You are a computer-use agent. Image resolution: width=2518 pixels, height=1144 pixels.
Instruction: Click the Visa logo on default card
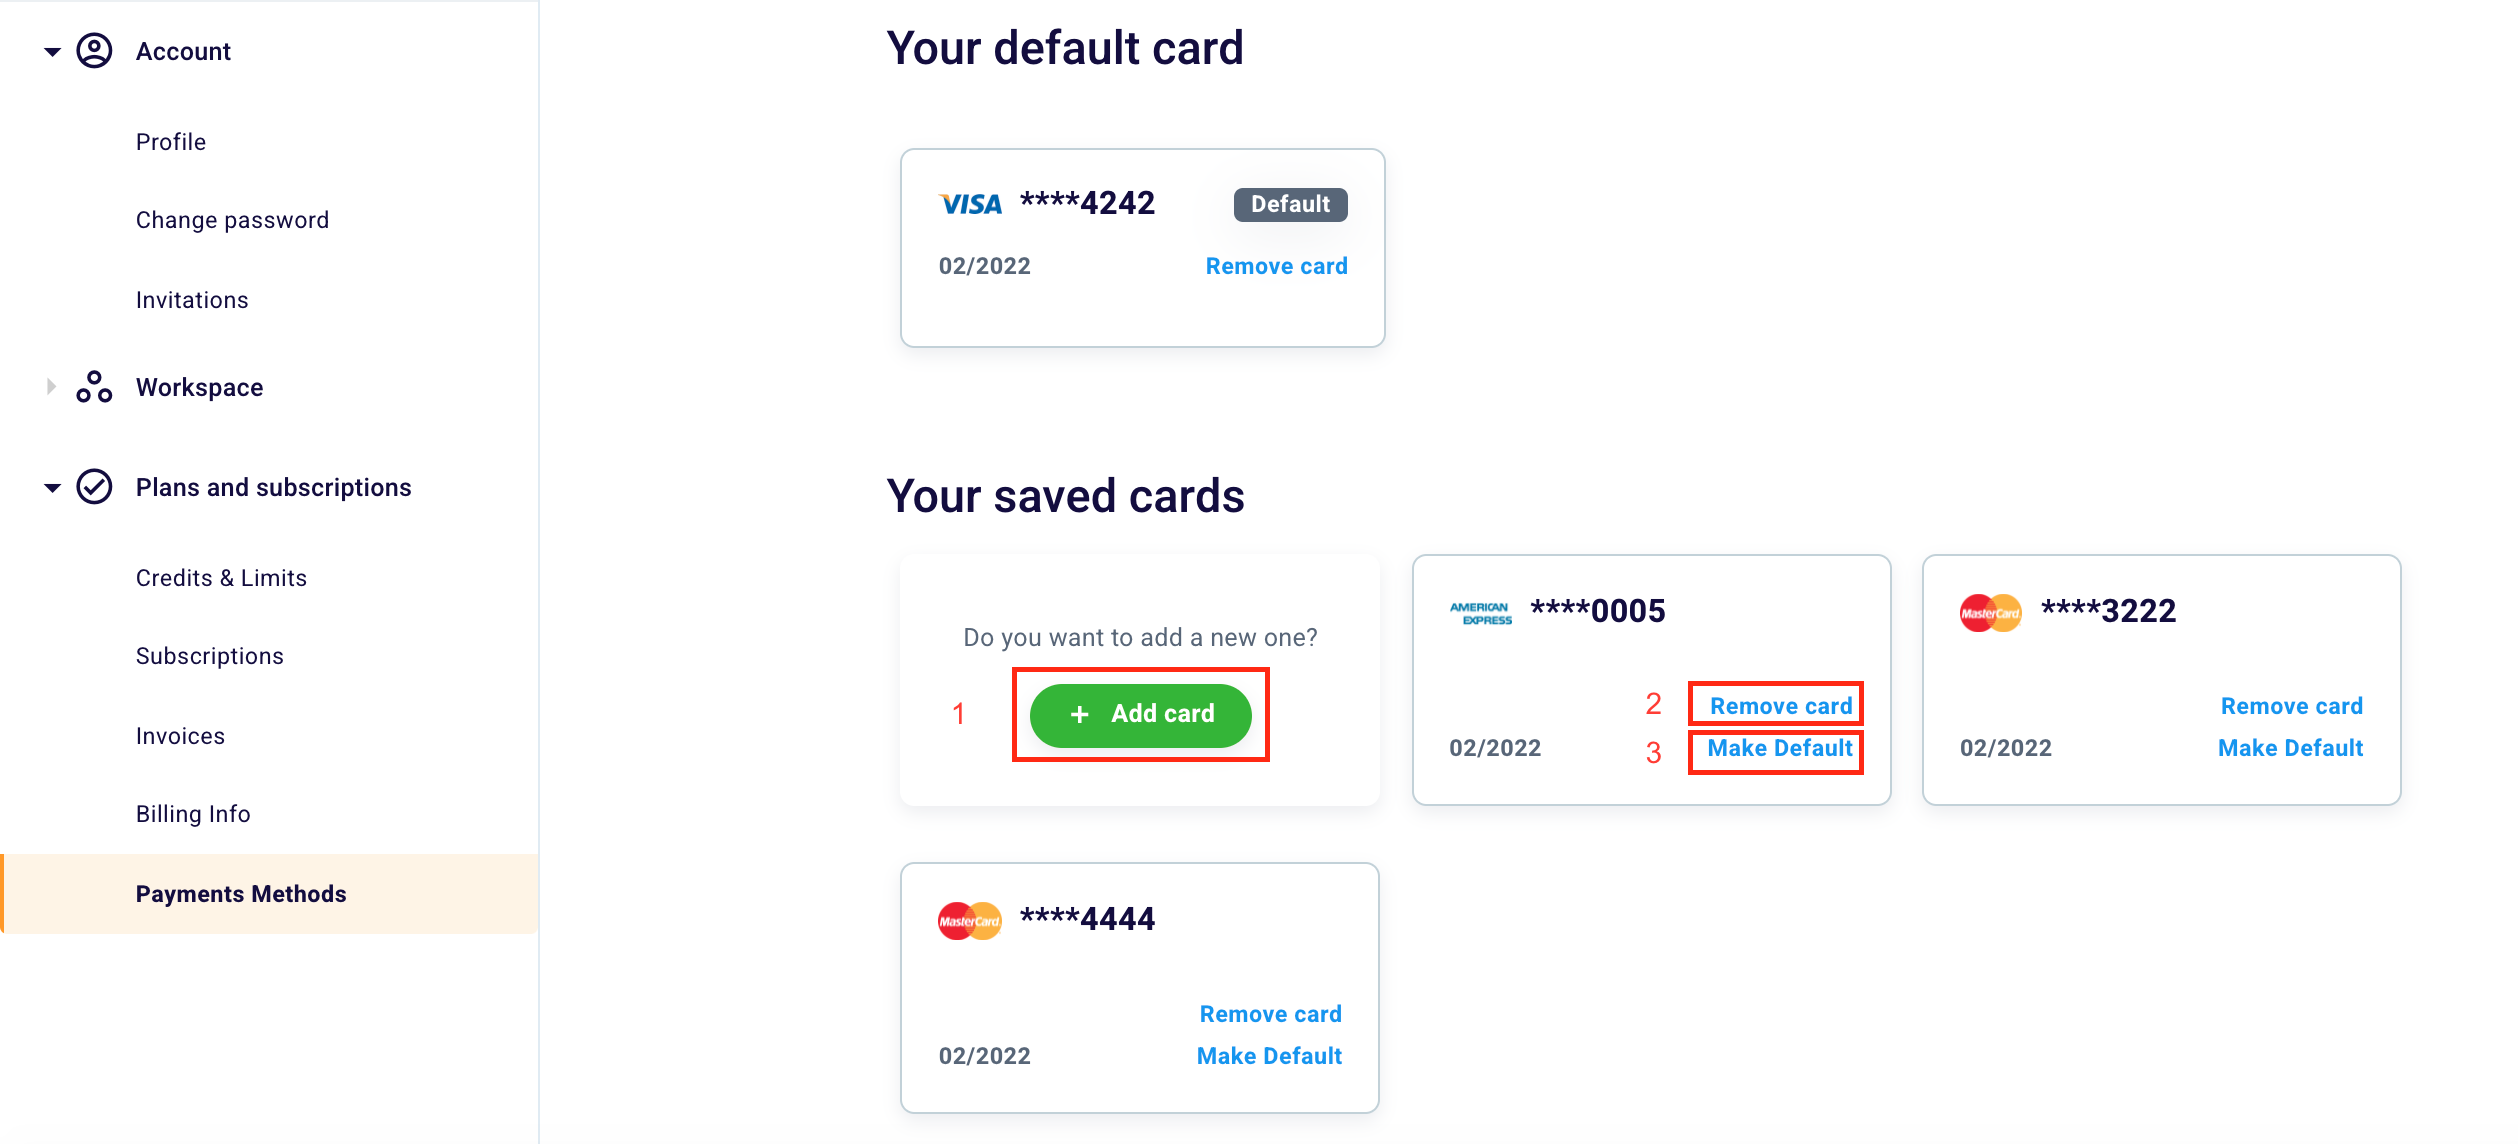click(x=970, y=204)
